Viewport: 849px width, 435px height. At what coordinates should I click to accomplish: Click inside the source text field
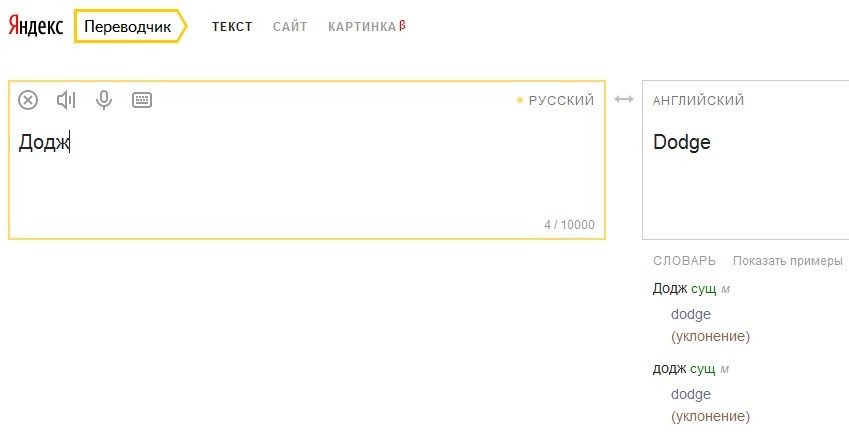tap(306, 173)
